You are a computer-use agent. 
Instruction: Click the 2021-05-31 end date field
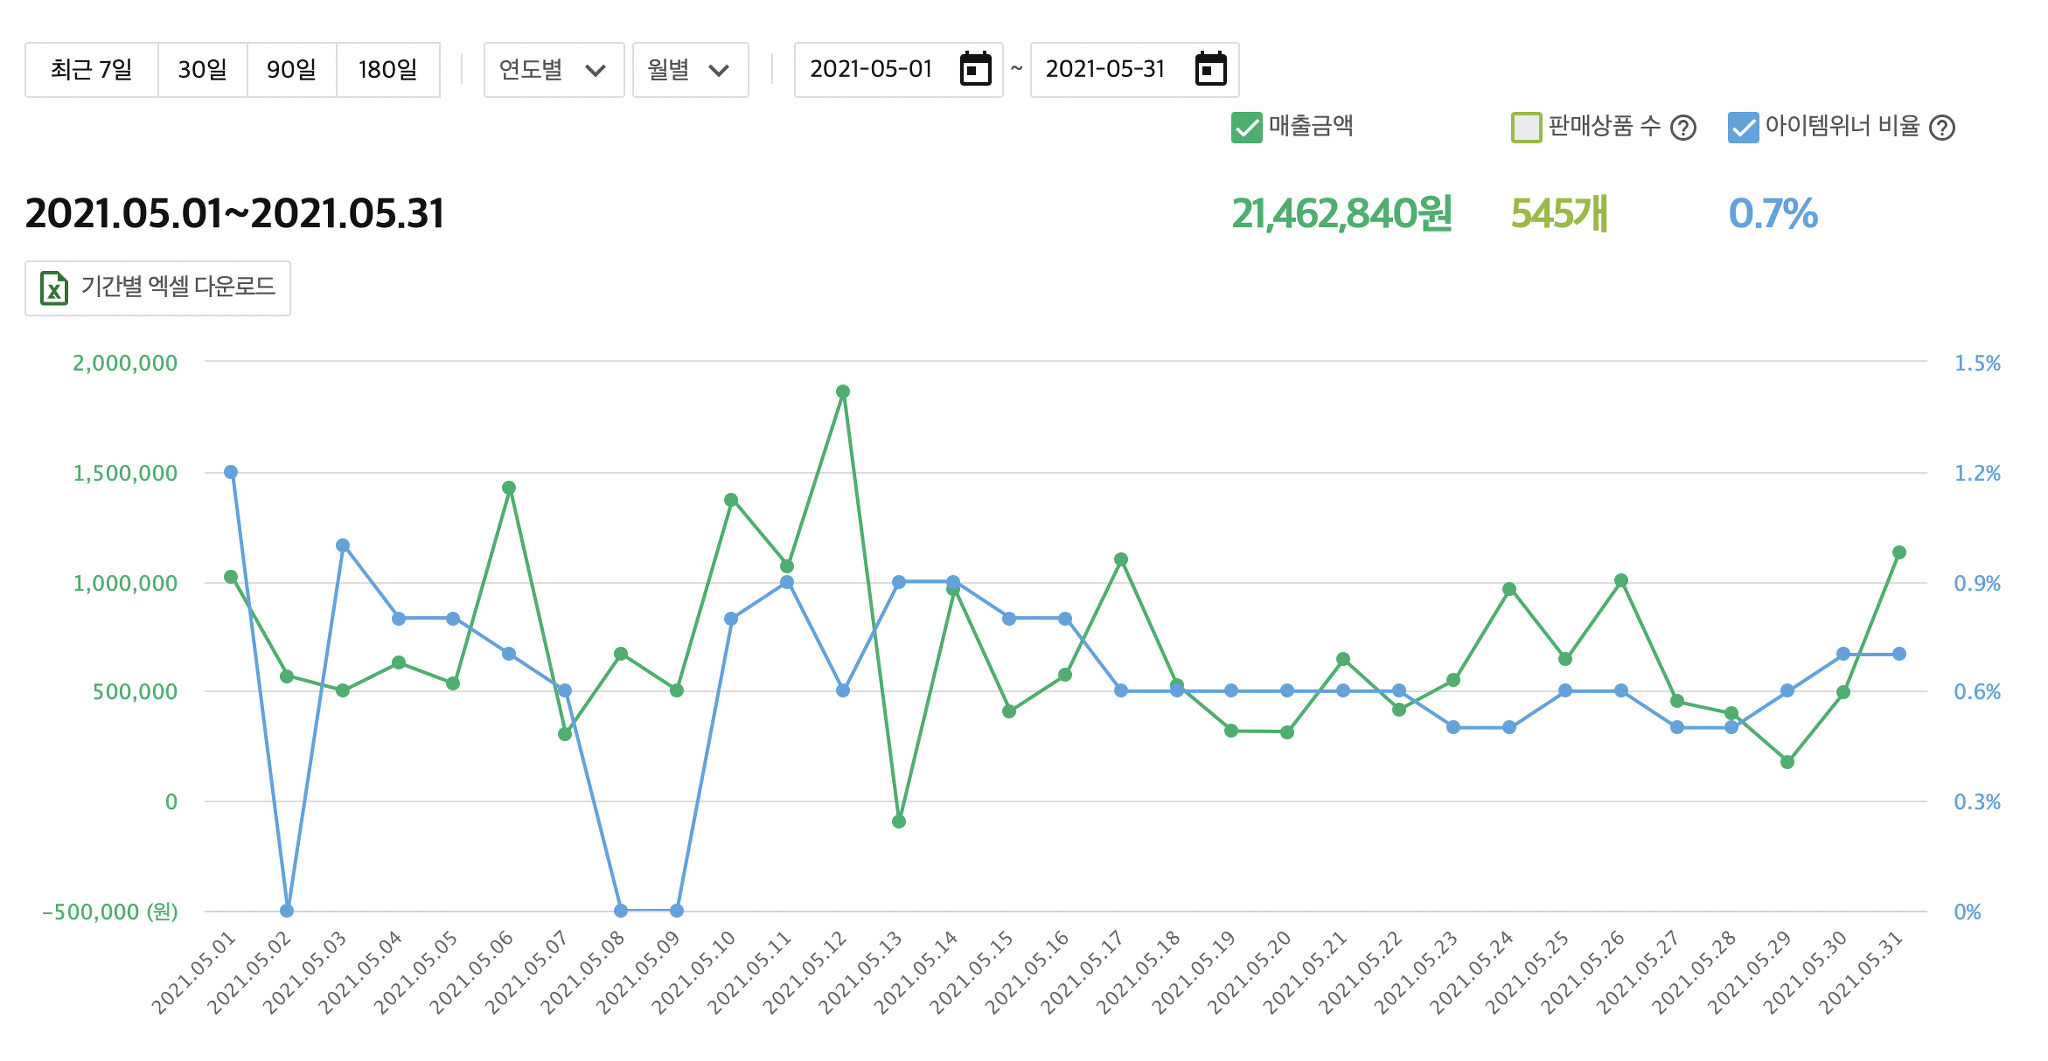(x=1105, y=69)
